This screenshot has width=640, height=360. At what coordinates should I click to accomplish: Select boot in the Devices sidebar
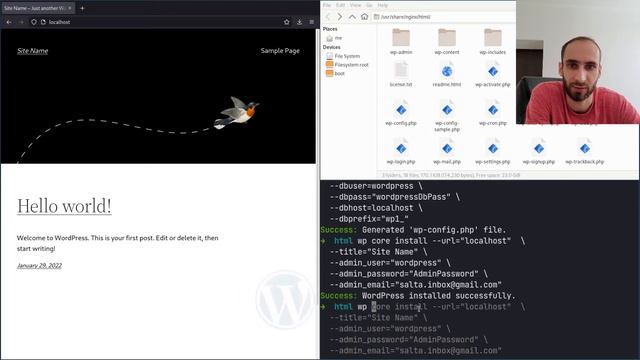coord(336,73)
